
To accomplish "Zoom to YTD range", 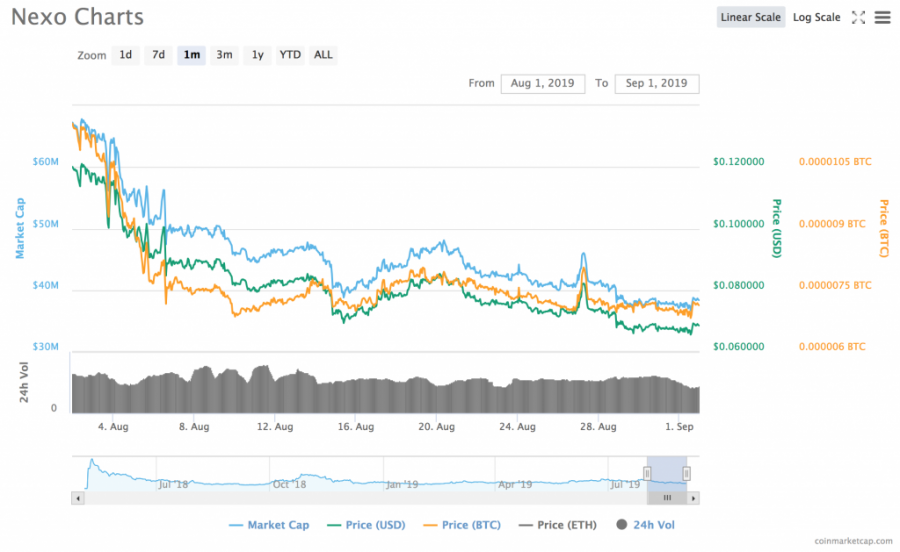I will (290, 55).
